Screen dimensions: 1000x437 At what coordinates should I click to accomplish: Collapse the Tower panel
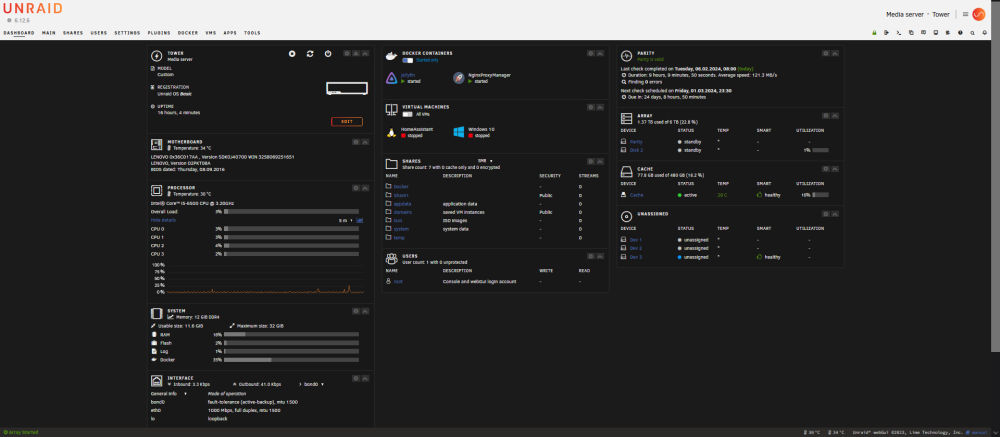pos(365,54)
